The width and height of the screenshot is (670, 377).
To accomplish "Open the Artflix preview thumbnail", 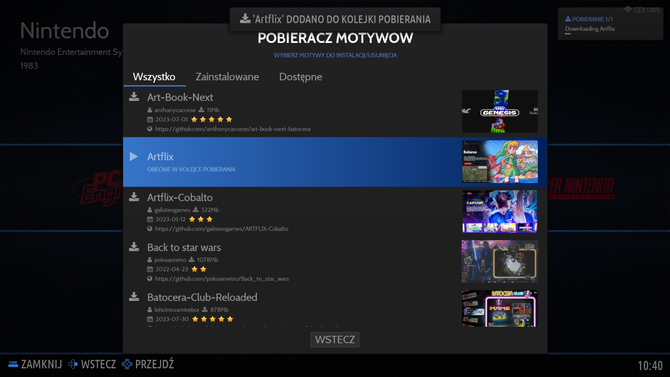I will pyautogui.click(x=500, y=162).
